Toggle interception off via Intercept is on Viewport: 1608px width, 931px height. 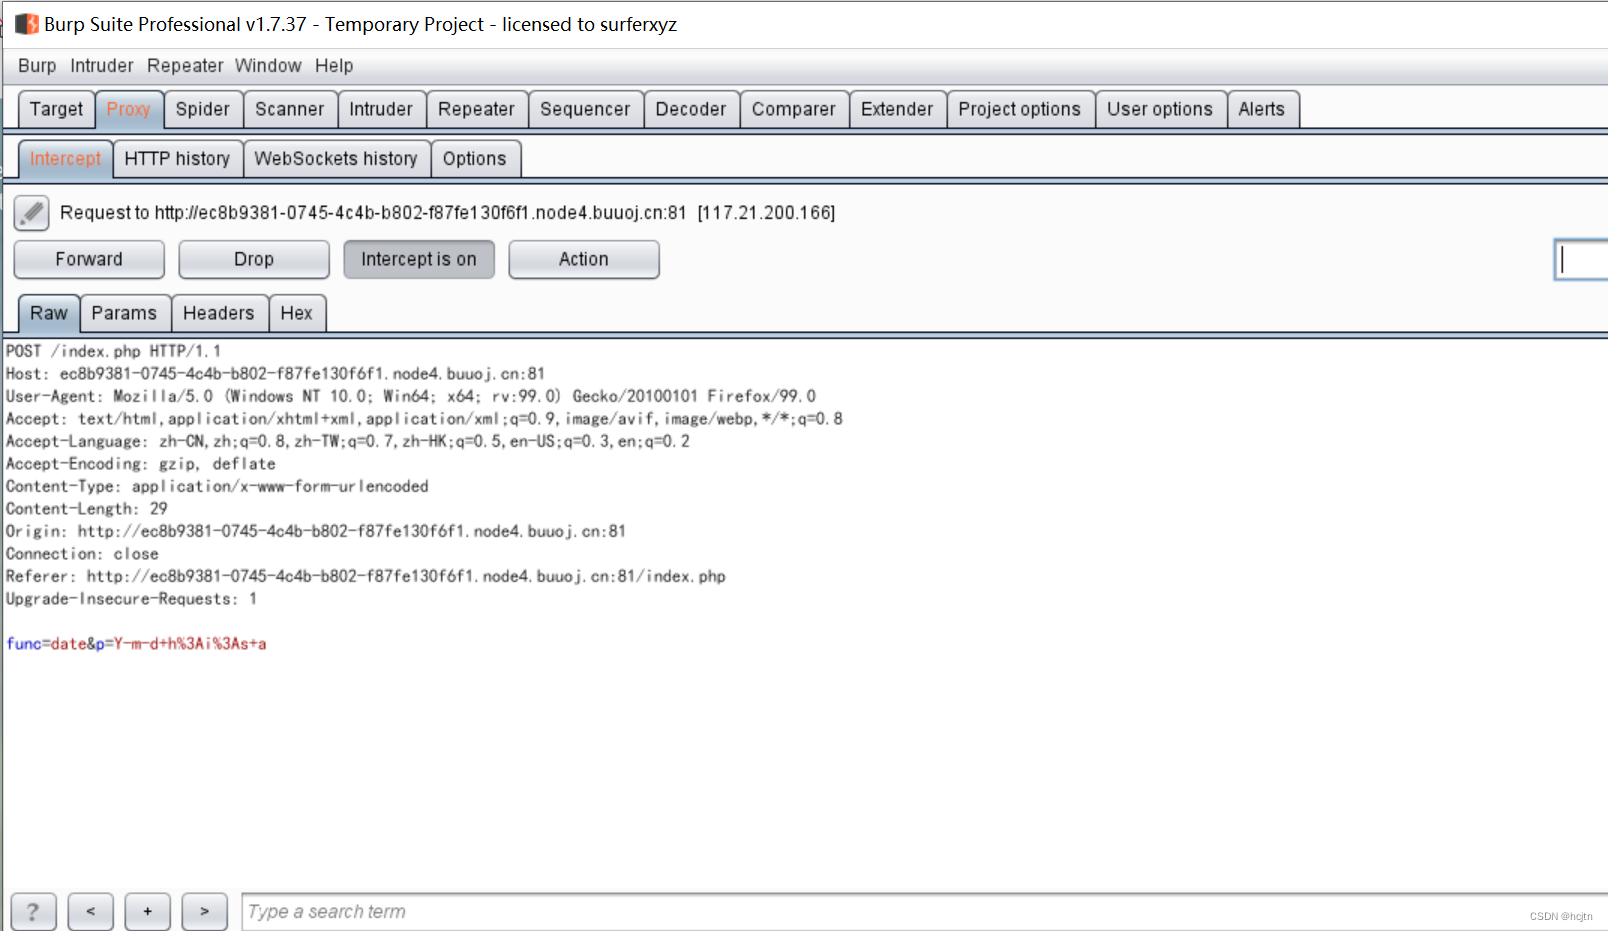pos(419,259)
